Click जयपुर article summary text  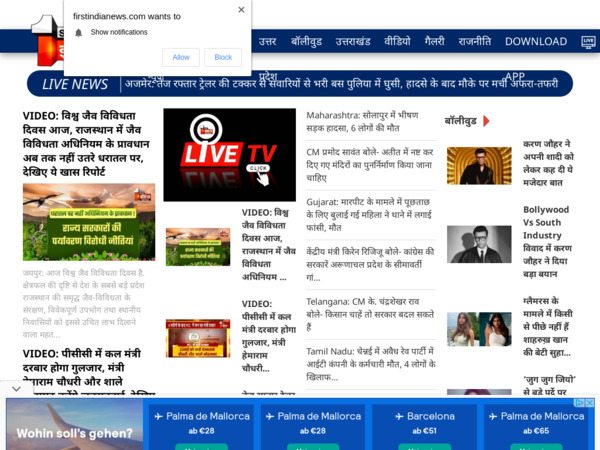[x=83, y=303]
